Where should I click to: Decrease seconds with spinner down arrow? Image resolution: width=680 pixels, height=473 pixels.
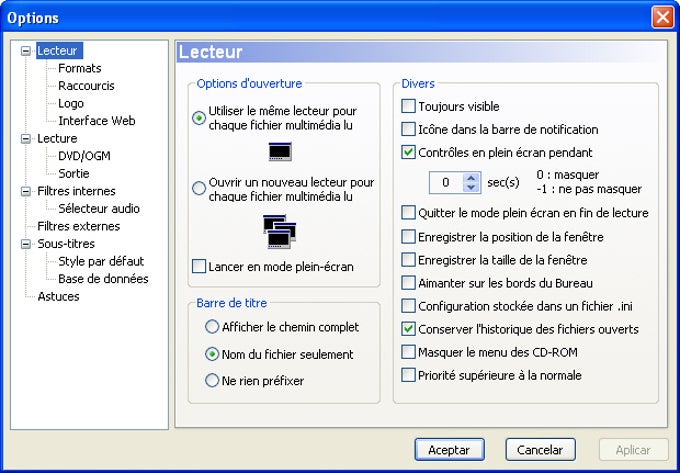[471, 187]
